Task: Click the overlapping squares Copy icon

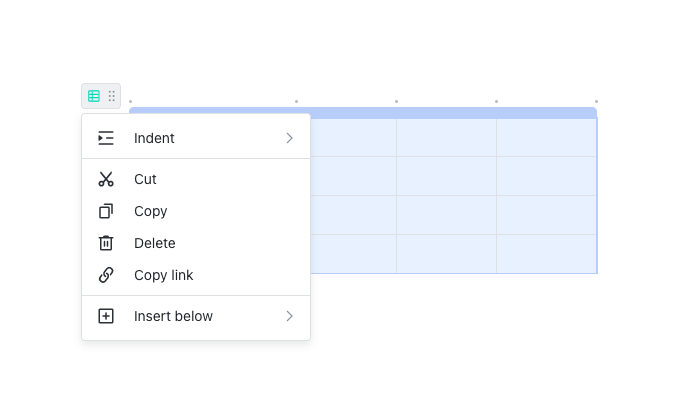Action: tap(106, 211)
